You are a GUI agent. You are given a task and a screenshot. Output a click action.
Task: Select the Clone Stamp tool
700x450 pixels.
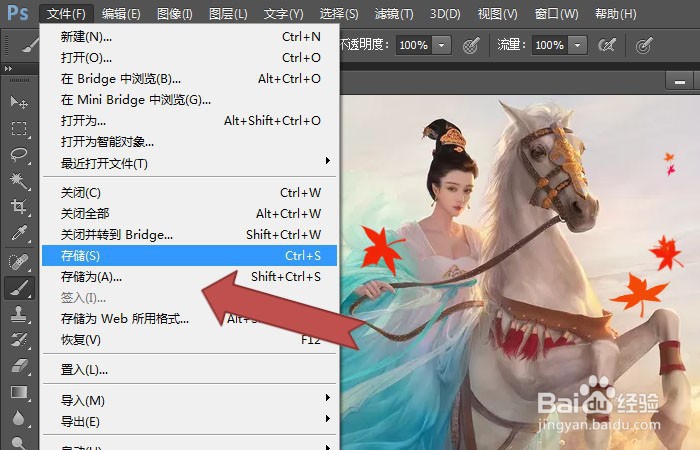tap(19, 314)
